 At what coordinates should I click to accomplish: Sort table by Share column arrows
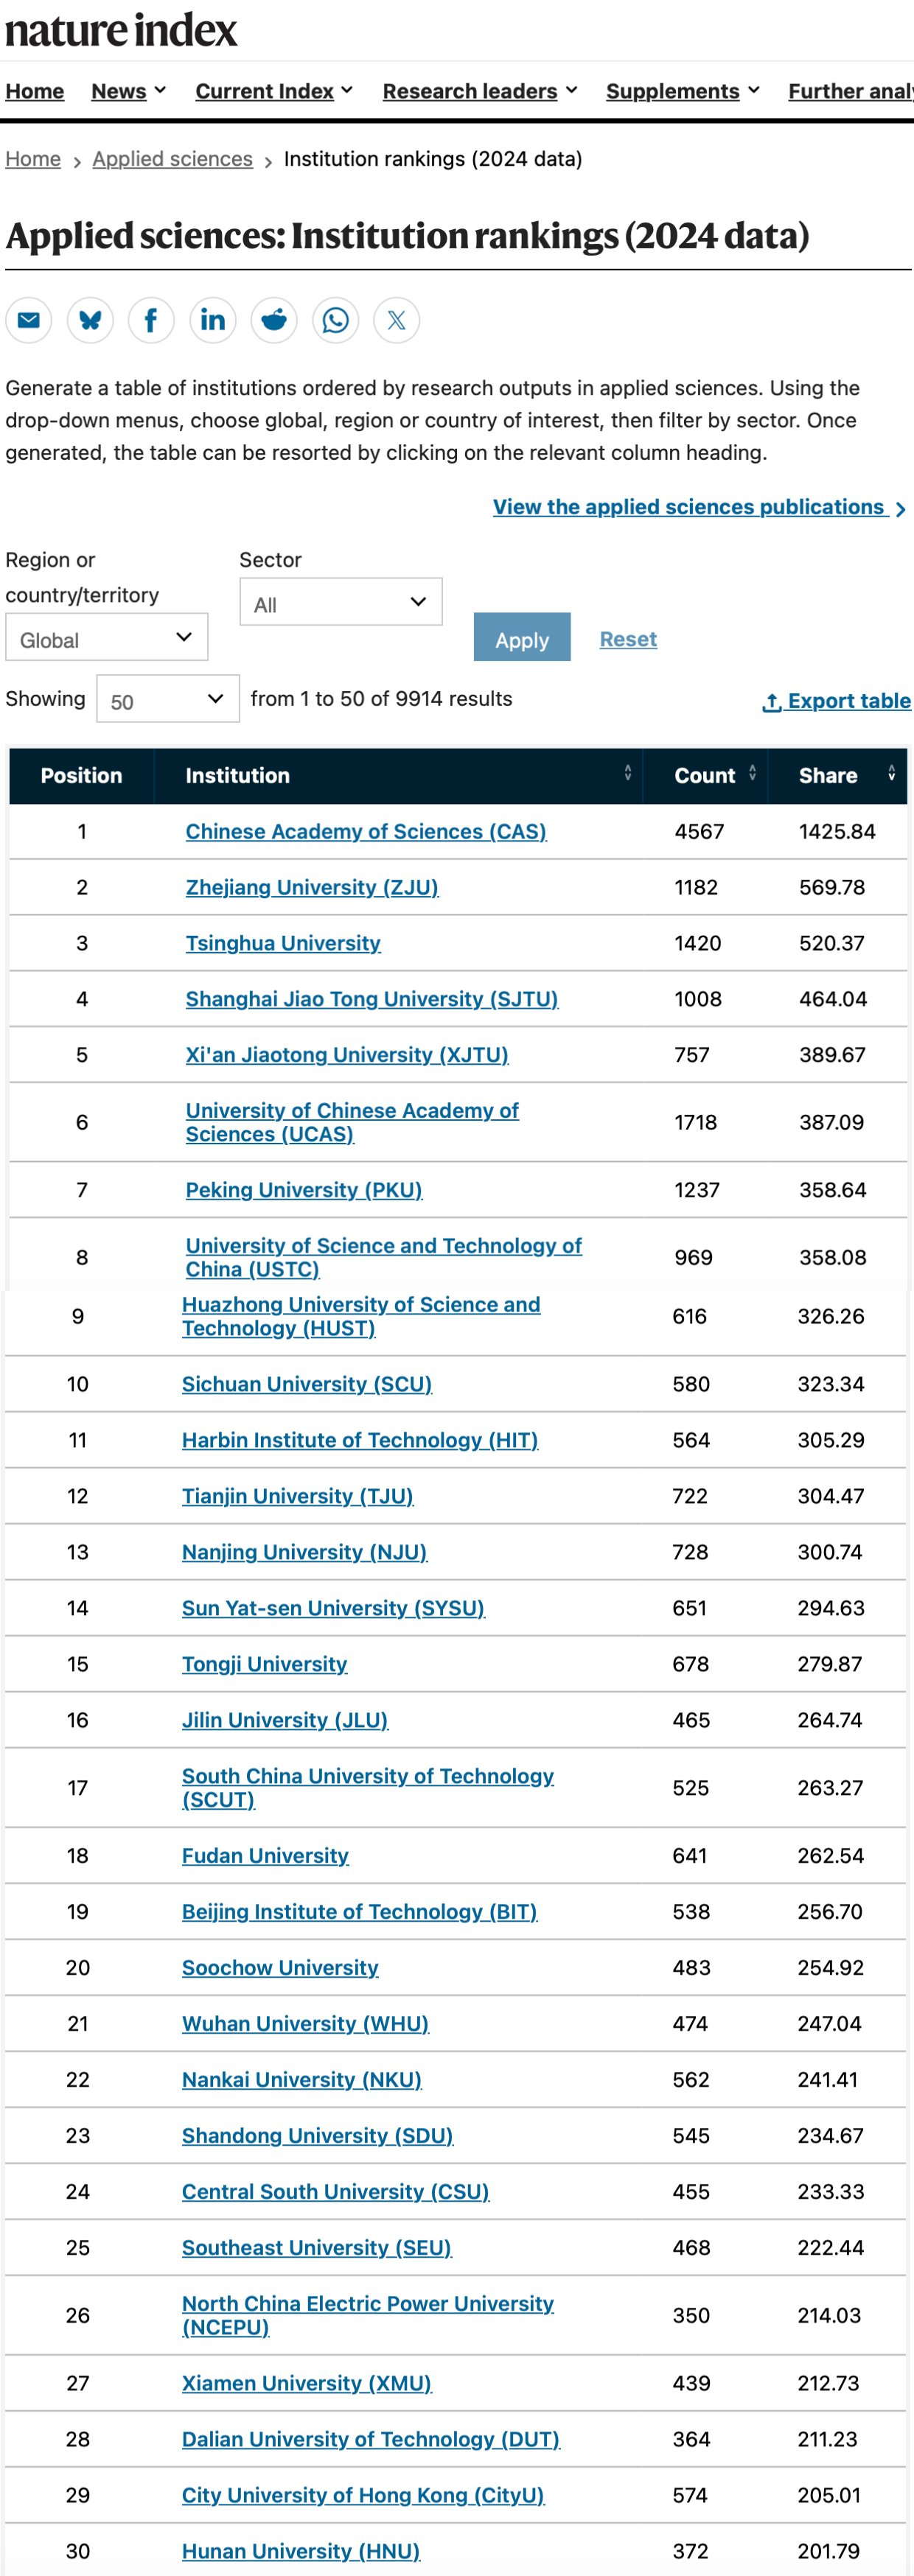[x=891, y=773]
